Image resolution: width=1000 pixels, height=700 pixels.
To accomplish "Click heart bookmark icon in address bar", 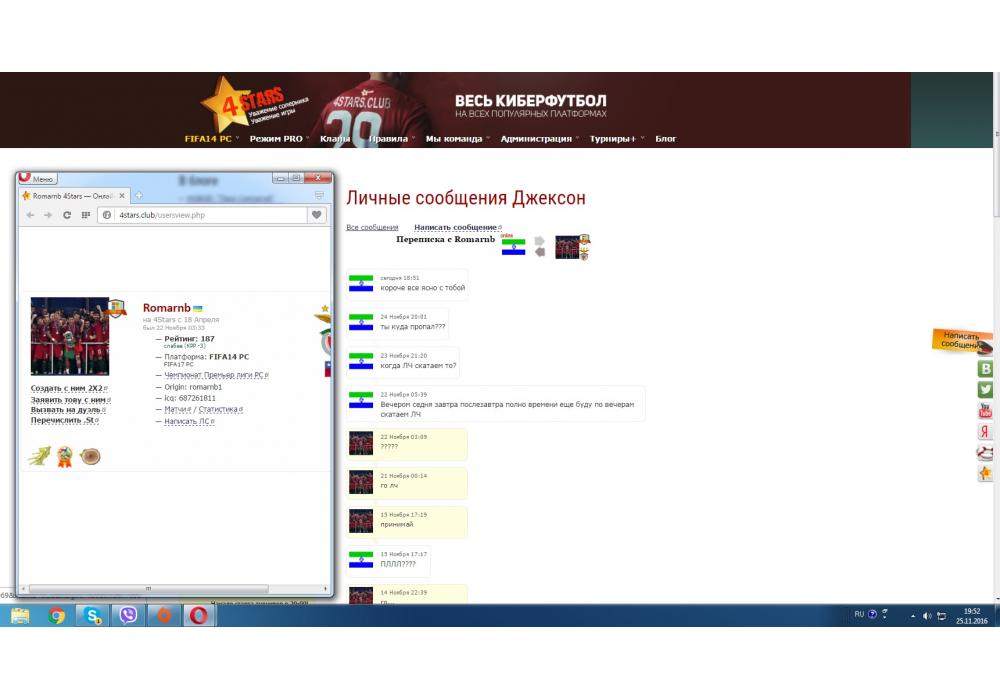I will click(317, 215).
